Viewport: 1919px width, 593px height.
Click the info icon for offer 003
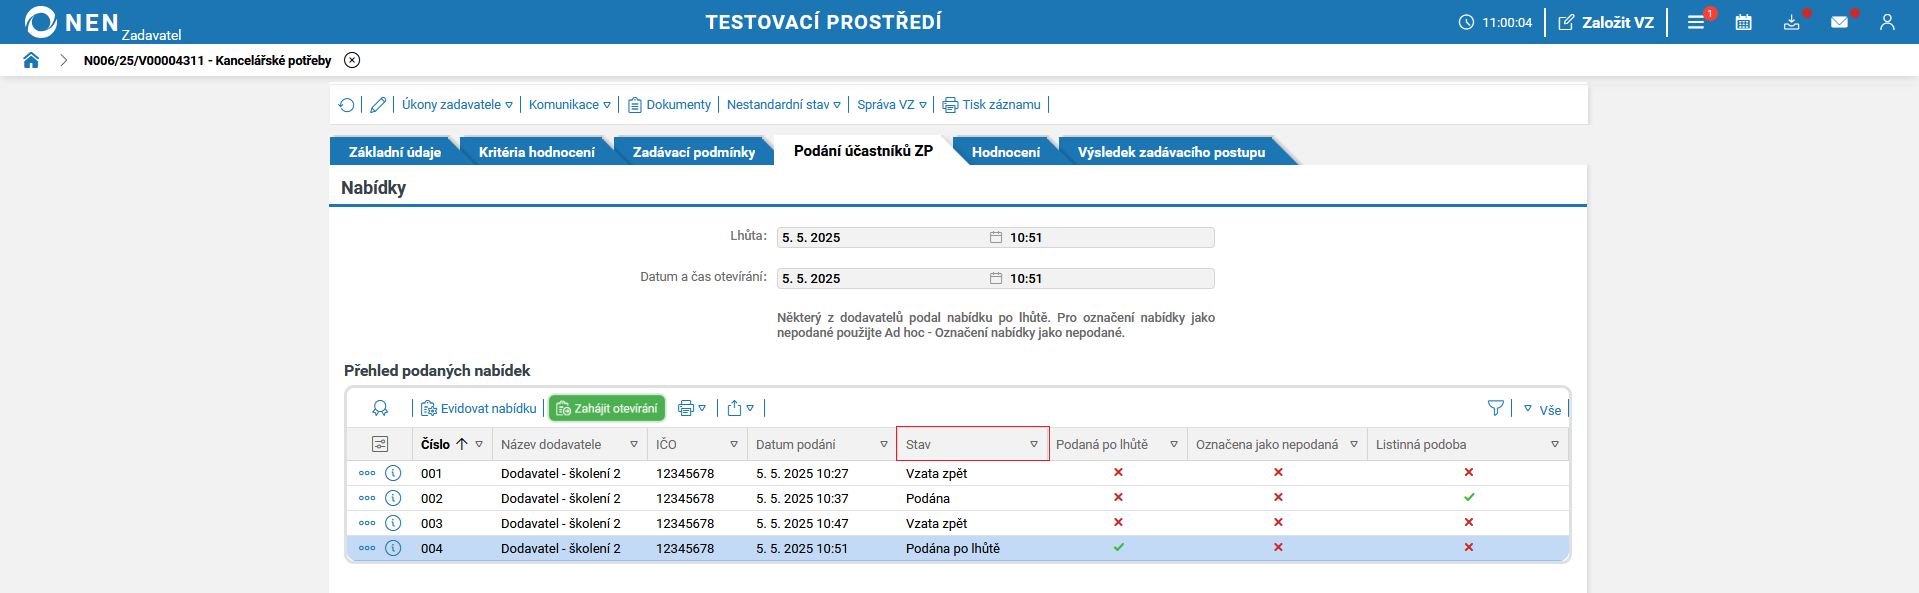393,523
